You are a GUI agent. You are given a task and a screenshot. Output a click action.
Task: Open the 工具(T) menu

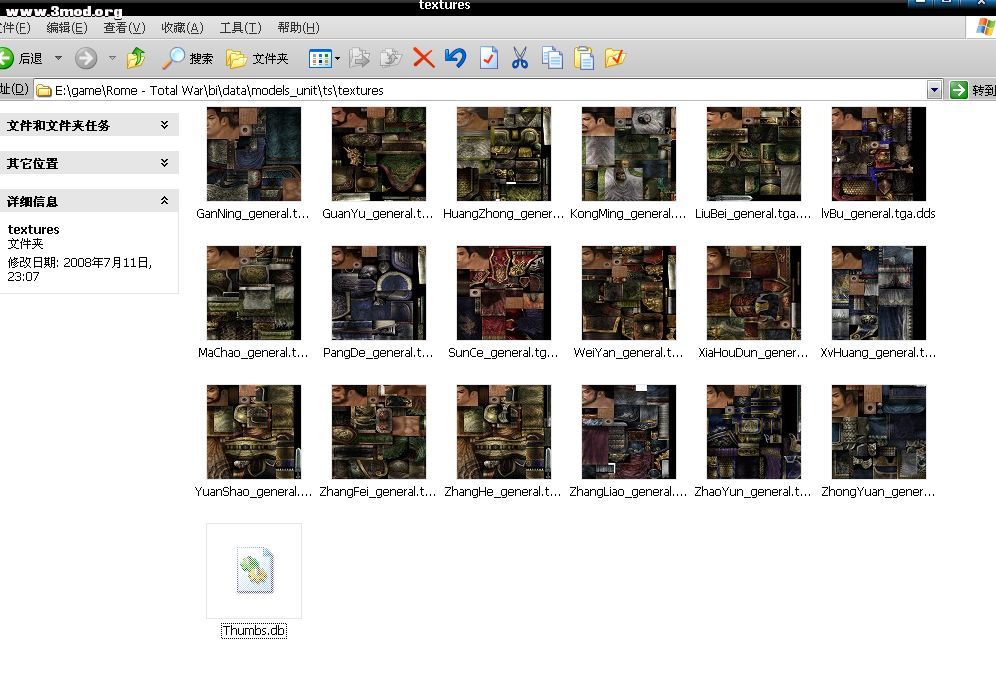(x=240, y=28)
